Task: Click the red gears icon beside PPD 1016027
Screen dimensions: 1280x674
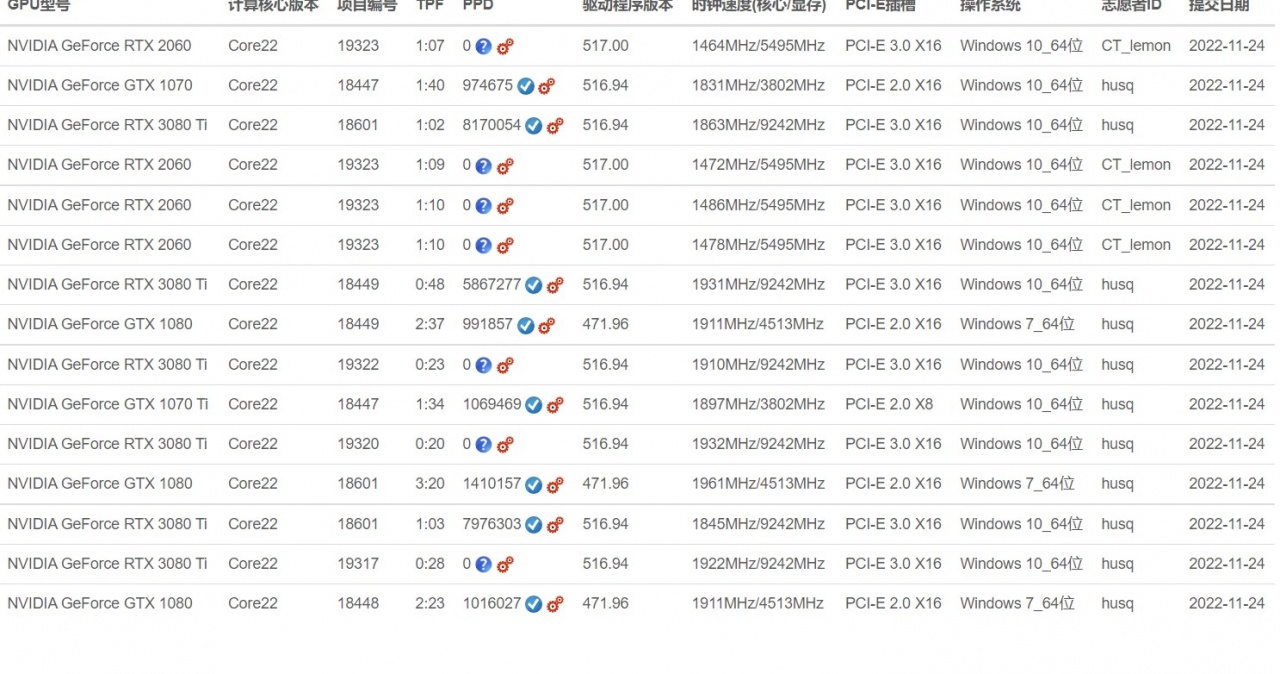Action: pyautogui.click(x=555, y=604)
